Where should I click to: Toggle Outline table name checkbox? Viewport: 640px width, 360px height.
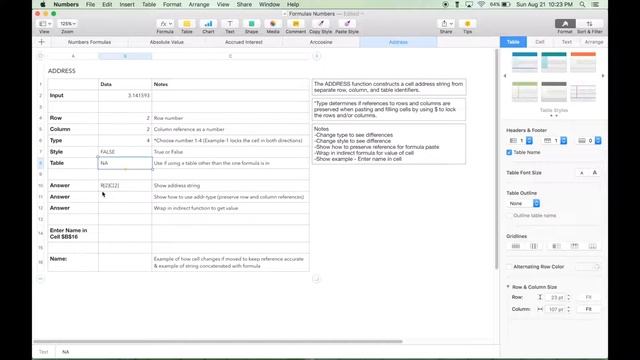click(x=509, y=216)
